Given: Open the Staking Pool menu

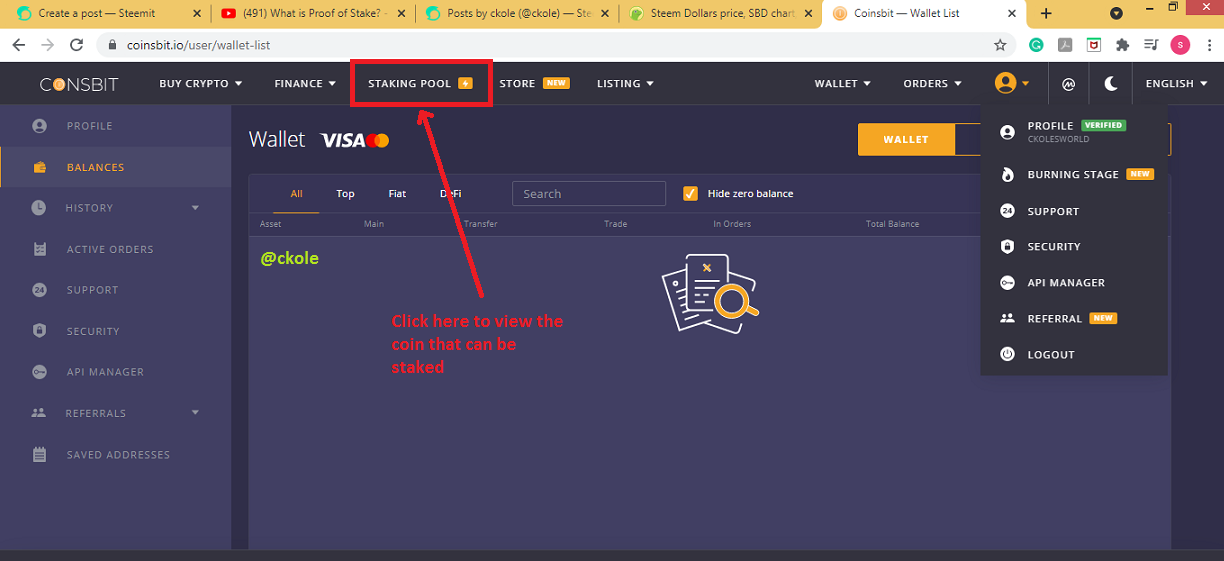Looking at the screenshot, I should (x=420, y=84).
